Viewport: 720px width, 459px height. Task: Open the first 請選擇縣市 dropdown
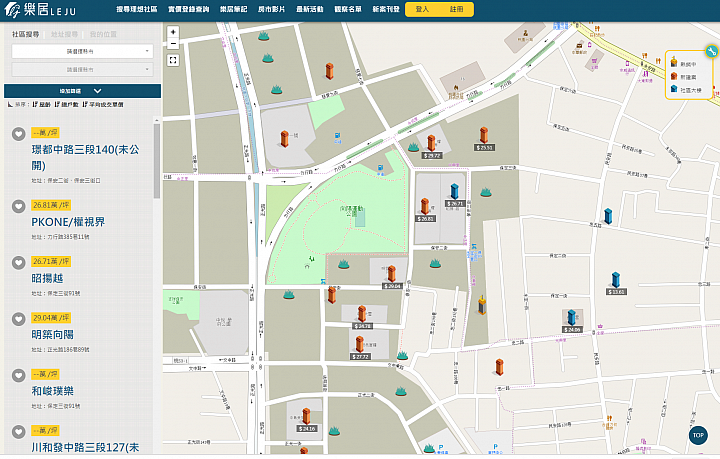pos(82,51)
